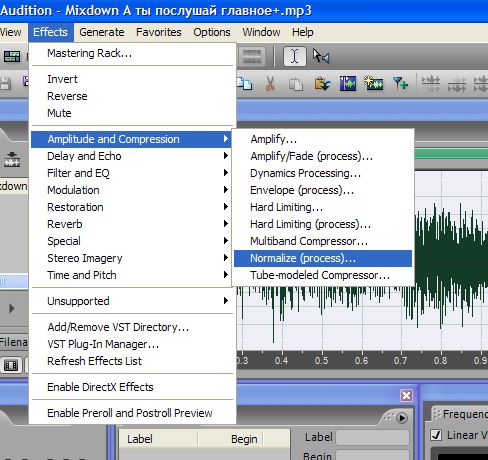Viewport: 488px width, 460px height.
Task: Open Add/Remove VST Directory dialog
Action: (133, 327)
